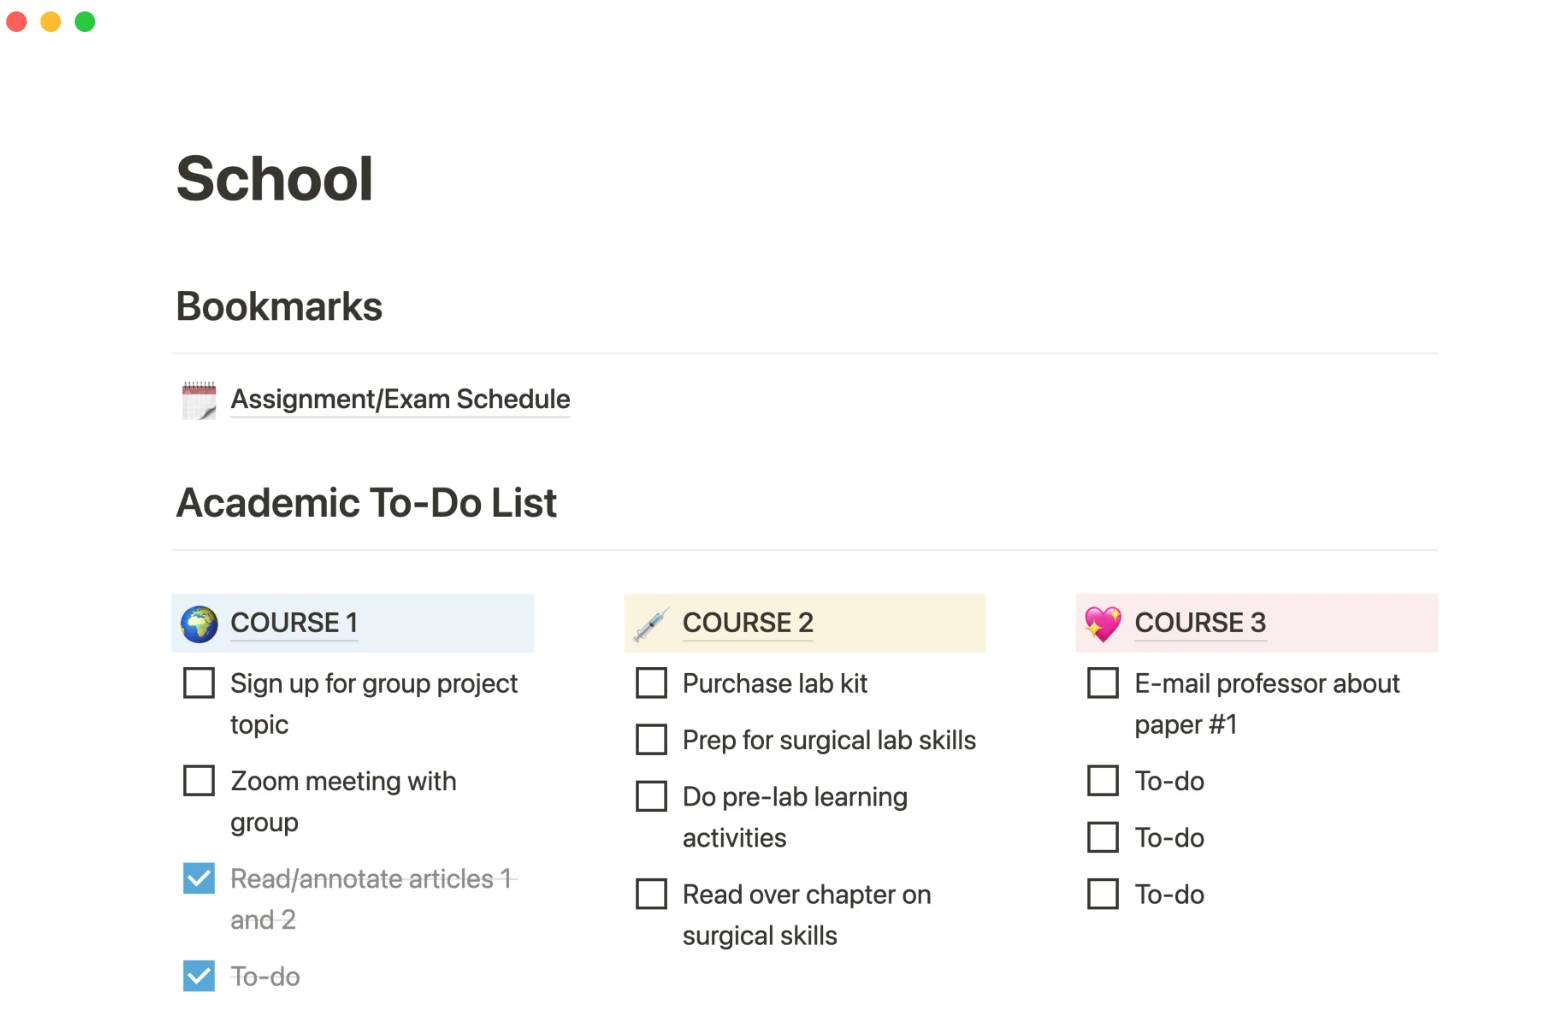Click the globe icon for Course 1
The height and width of the screenshot is (1012, 1552).
(199, 623)
